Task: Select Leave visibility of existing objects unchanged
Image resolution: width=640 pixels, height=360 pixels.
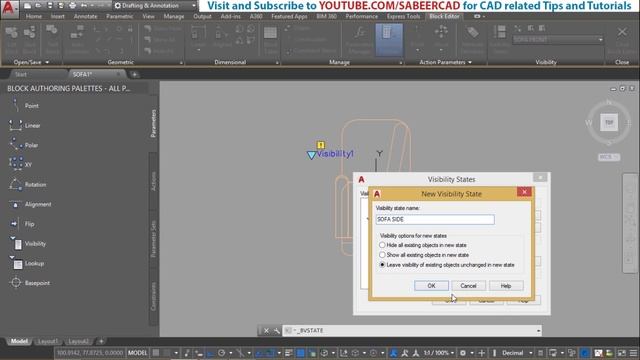Action: 382,265
